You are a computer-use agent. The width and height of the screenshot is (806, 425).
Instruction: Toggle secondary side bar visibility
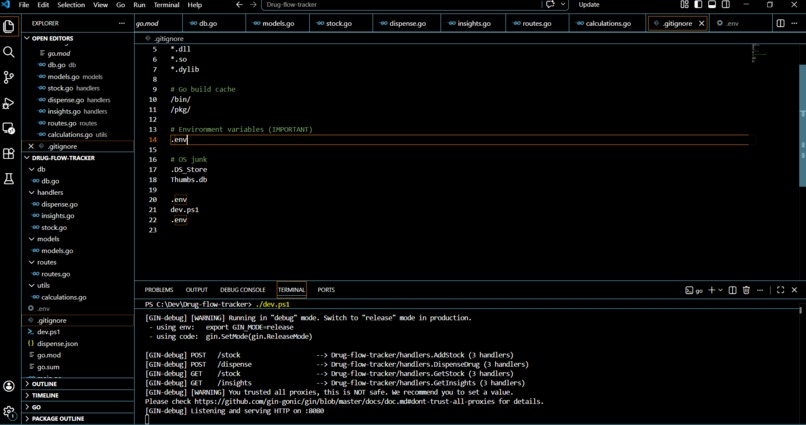[x=726, y=5]
